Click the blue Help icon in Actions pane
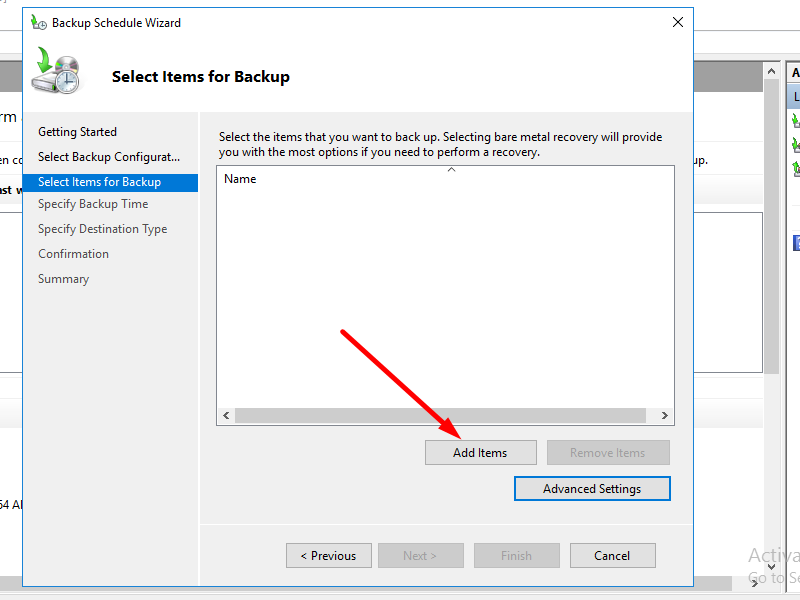The width and height of the screenshot is (800, 600). click(x=796, y=243)
